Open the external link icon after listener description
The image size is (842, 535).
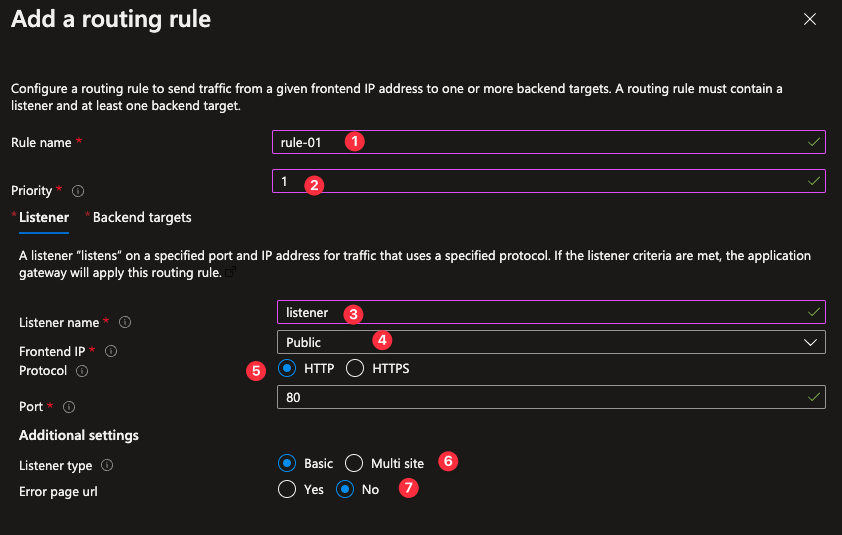[x=231, y=272]
